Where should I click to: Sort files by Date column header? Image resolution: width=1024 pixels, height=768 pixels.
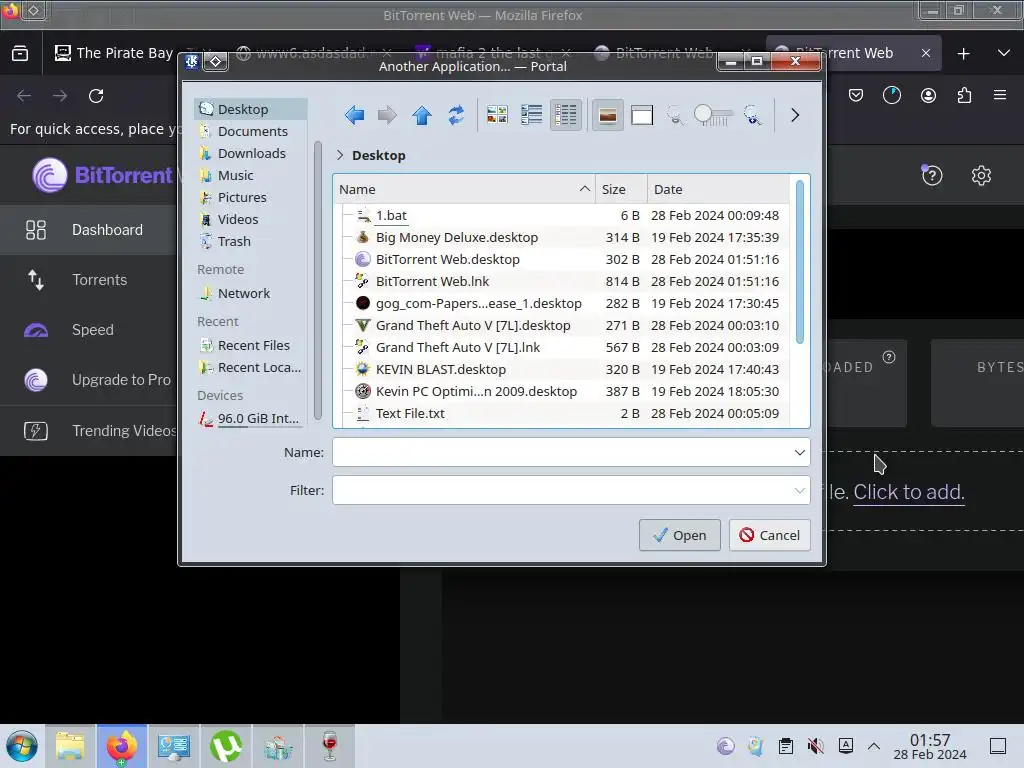pos(718,189)
